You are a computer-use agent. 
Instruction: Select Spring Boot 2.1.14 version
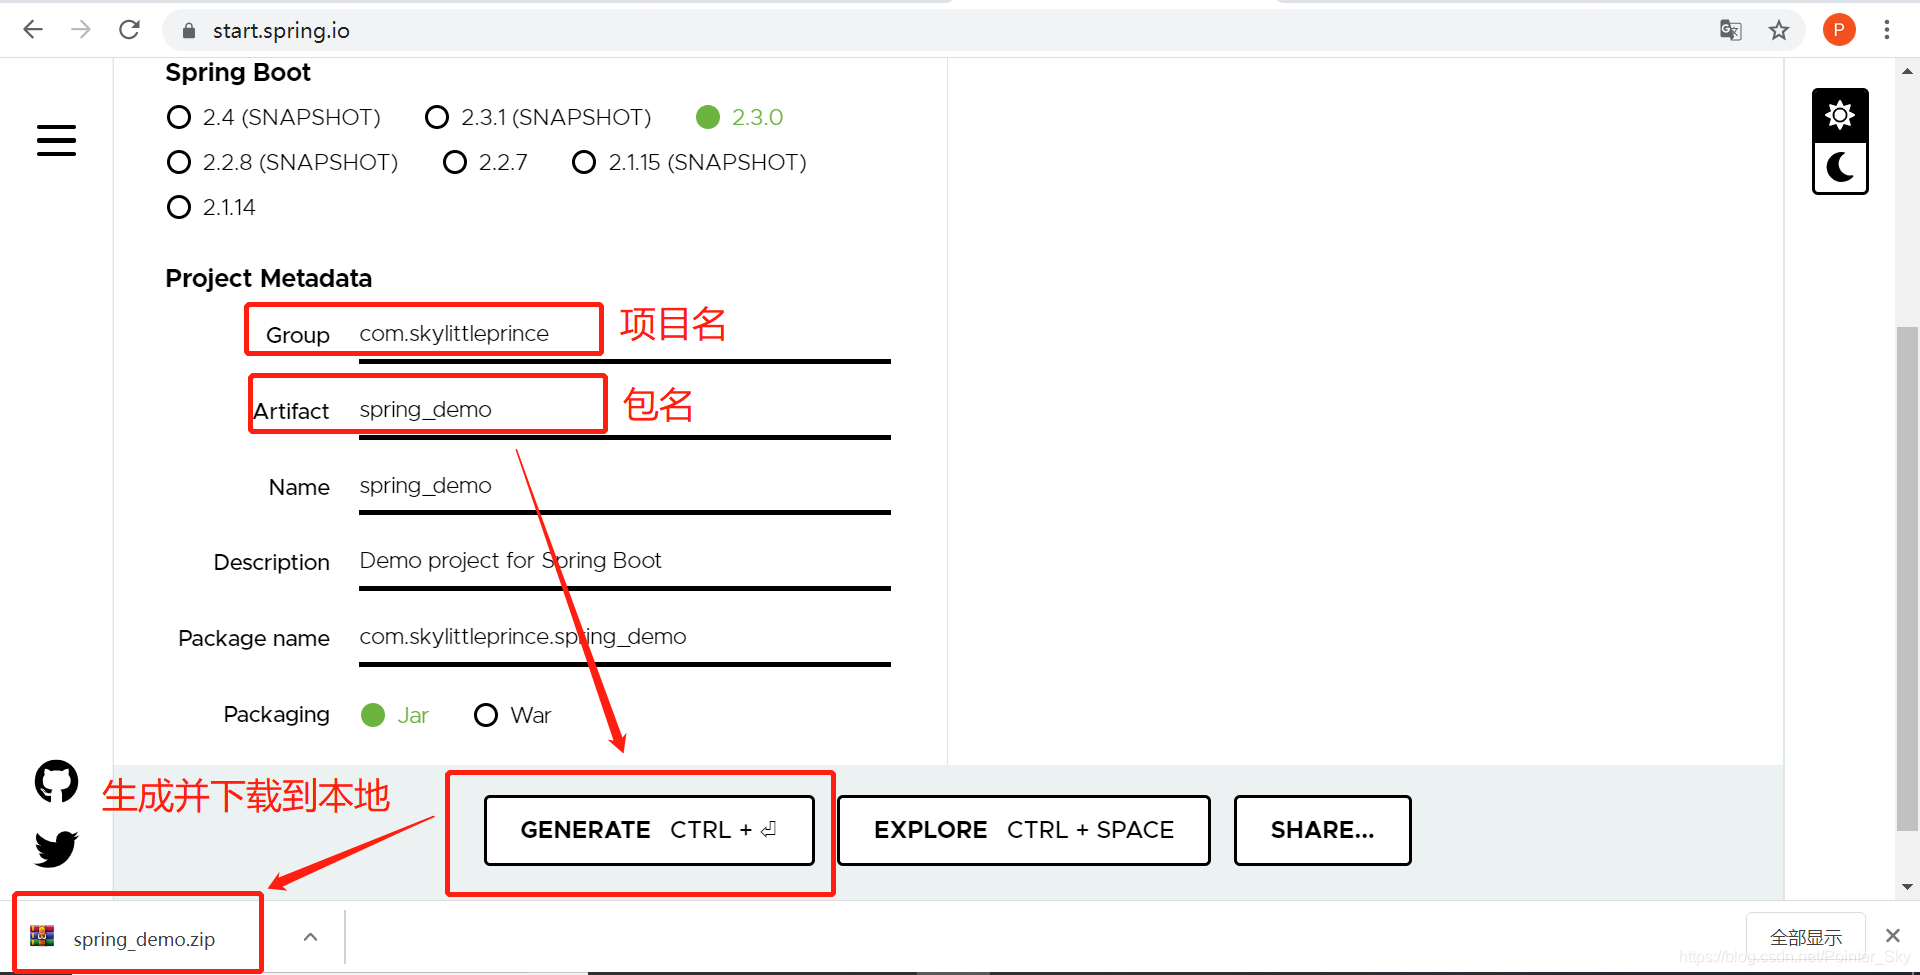pos(211,207)
